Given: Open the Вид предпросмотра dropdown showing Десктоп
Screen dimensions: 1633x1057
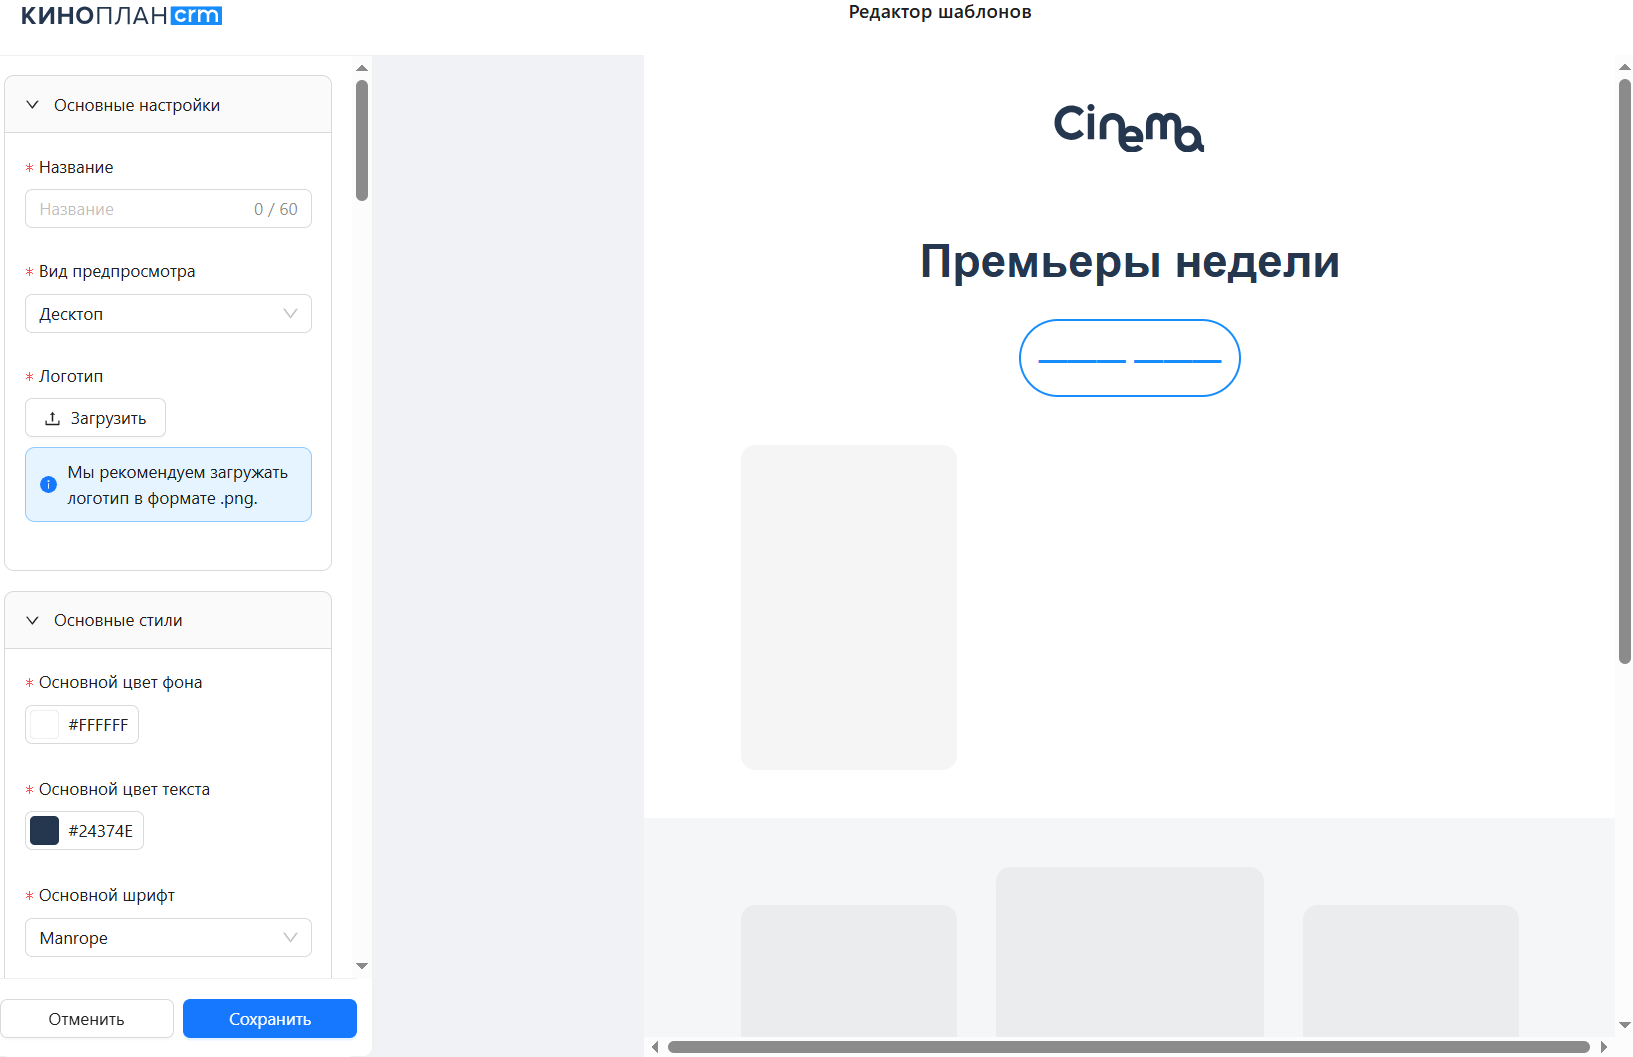Looking at the screenshot, I should (168, 314).
